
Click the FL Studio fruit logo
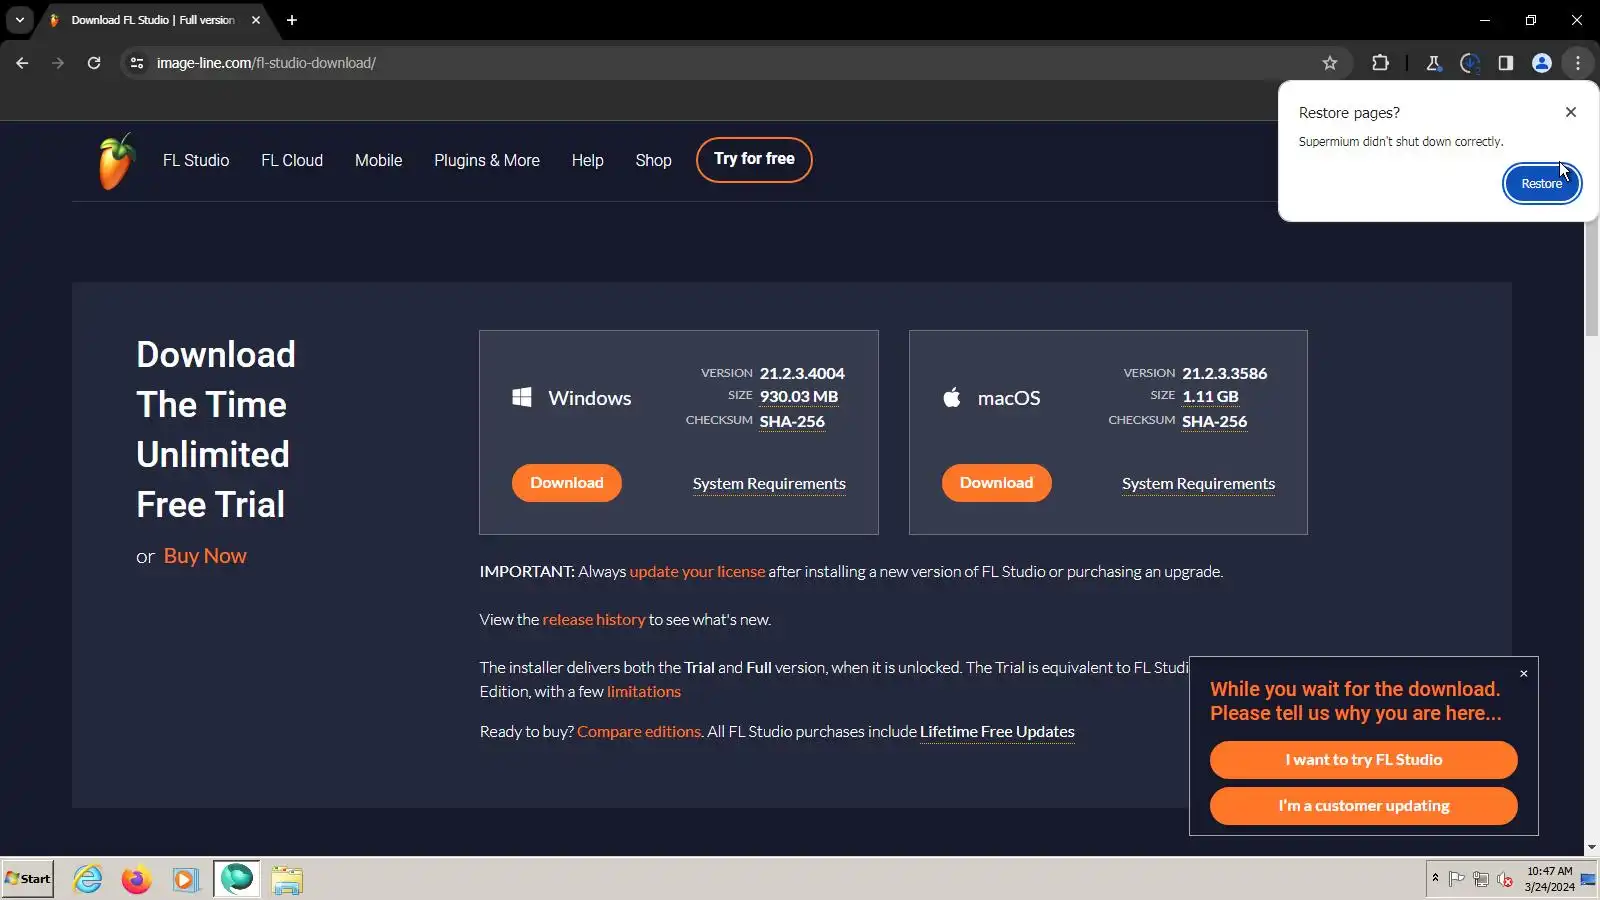pos(116,161)
